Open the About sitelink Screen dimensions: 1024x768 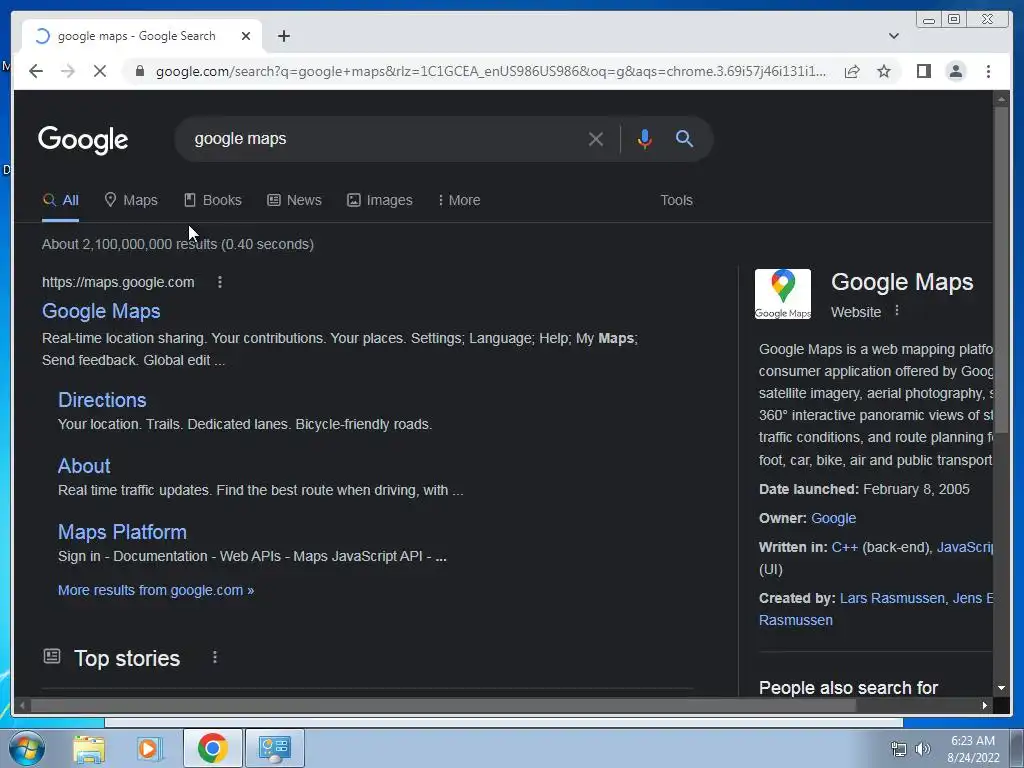click(84, 466)
